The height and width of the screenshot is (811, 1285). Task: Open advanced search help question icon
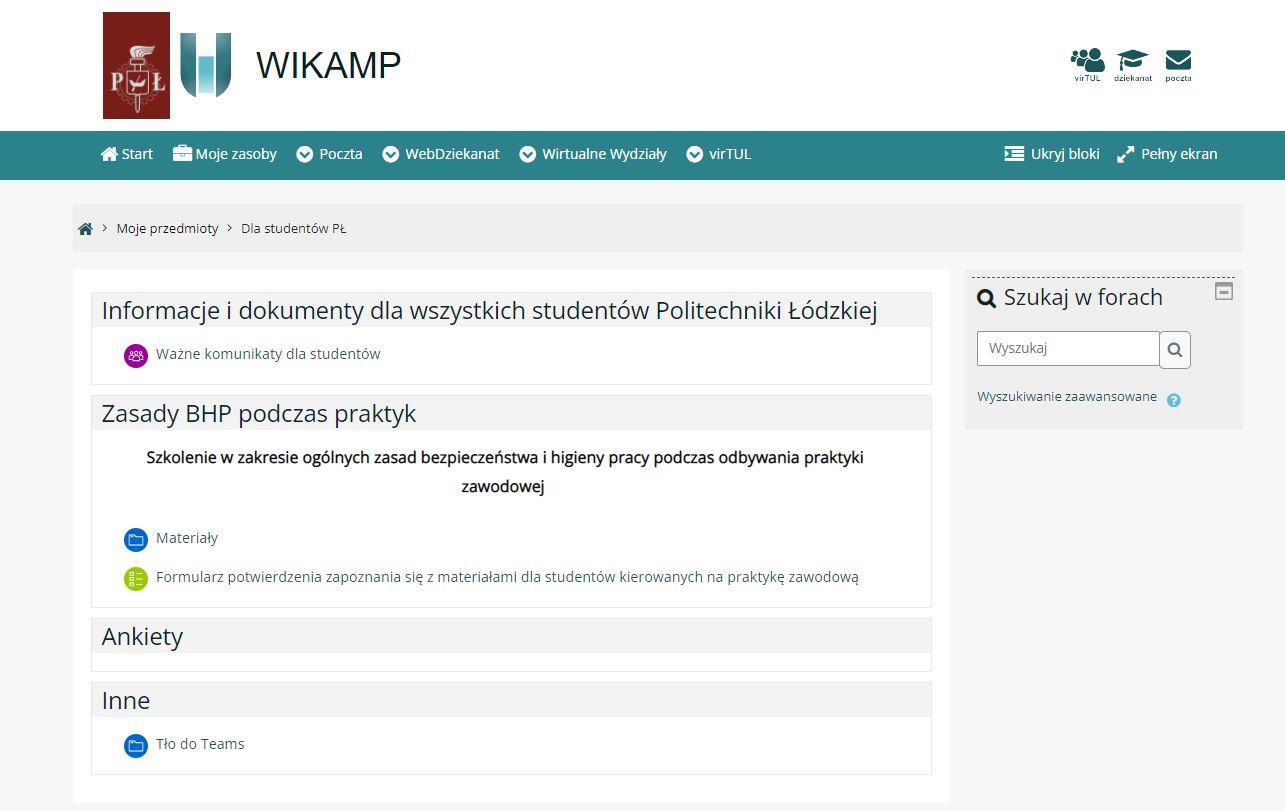coord(1174,400)
